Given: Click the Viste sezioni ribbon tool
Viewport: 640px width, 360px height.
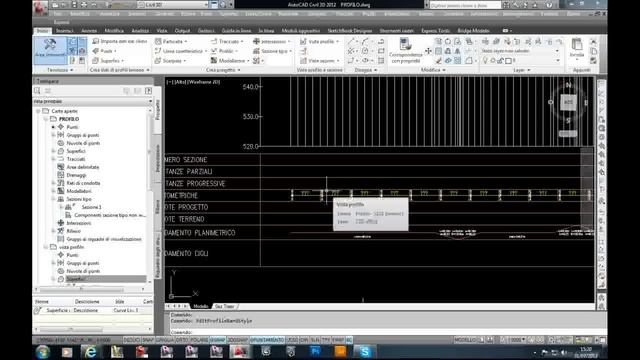Looking at the screenshot, I should 320,60.
